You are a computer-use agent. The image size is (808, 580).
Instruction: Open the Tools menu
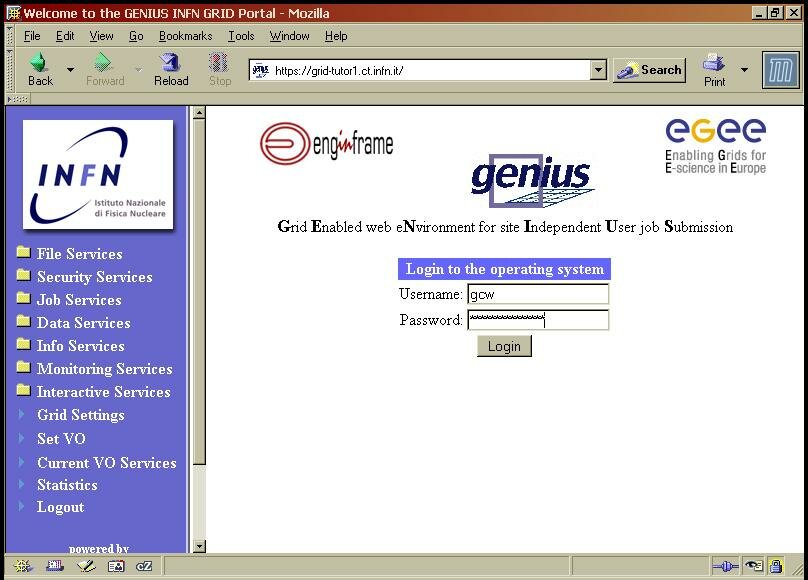(x=241, y=36)
